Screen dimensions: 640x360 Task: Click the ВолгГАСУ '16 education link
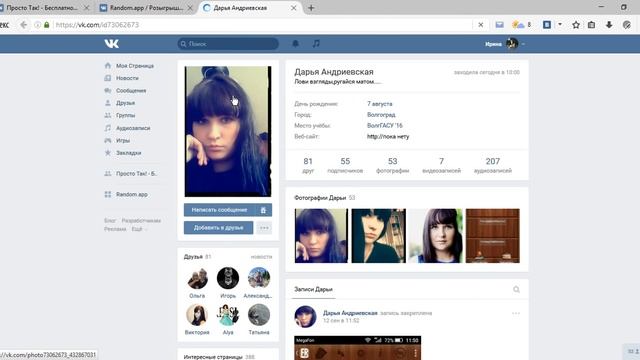tap(384, 125)
